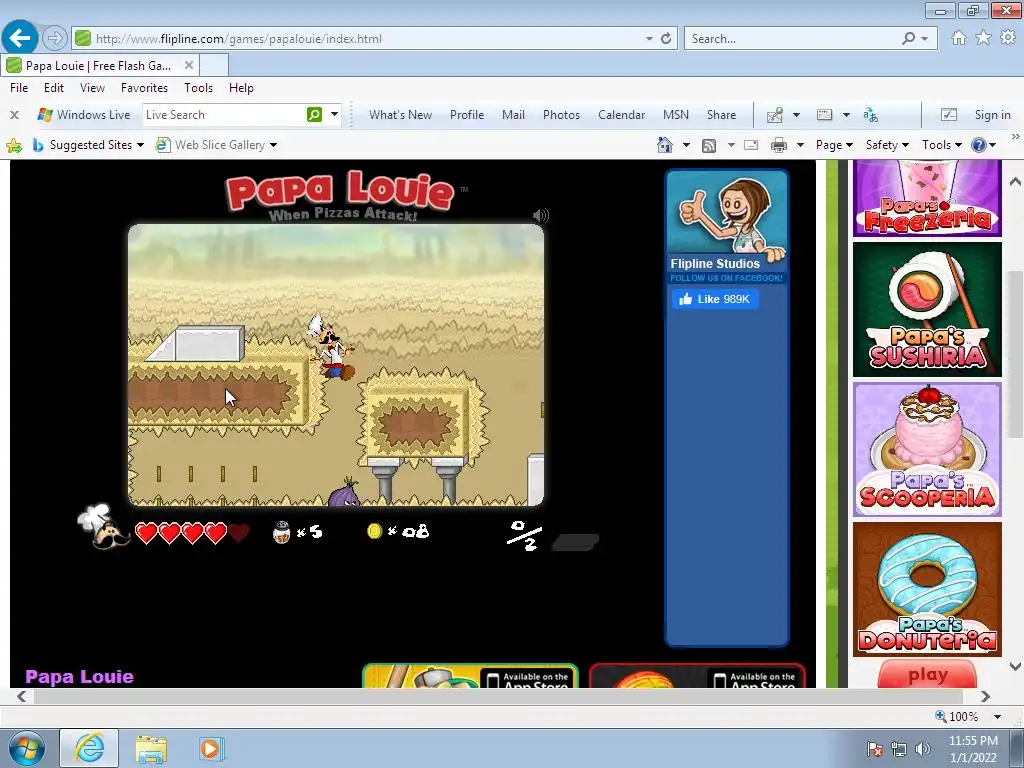Click the Facebook Like 989K button
The height and width of the screenshot is (768, 1024).
click(715, 299)
